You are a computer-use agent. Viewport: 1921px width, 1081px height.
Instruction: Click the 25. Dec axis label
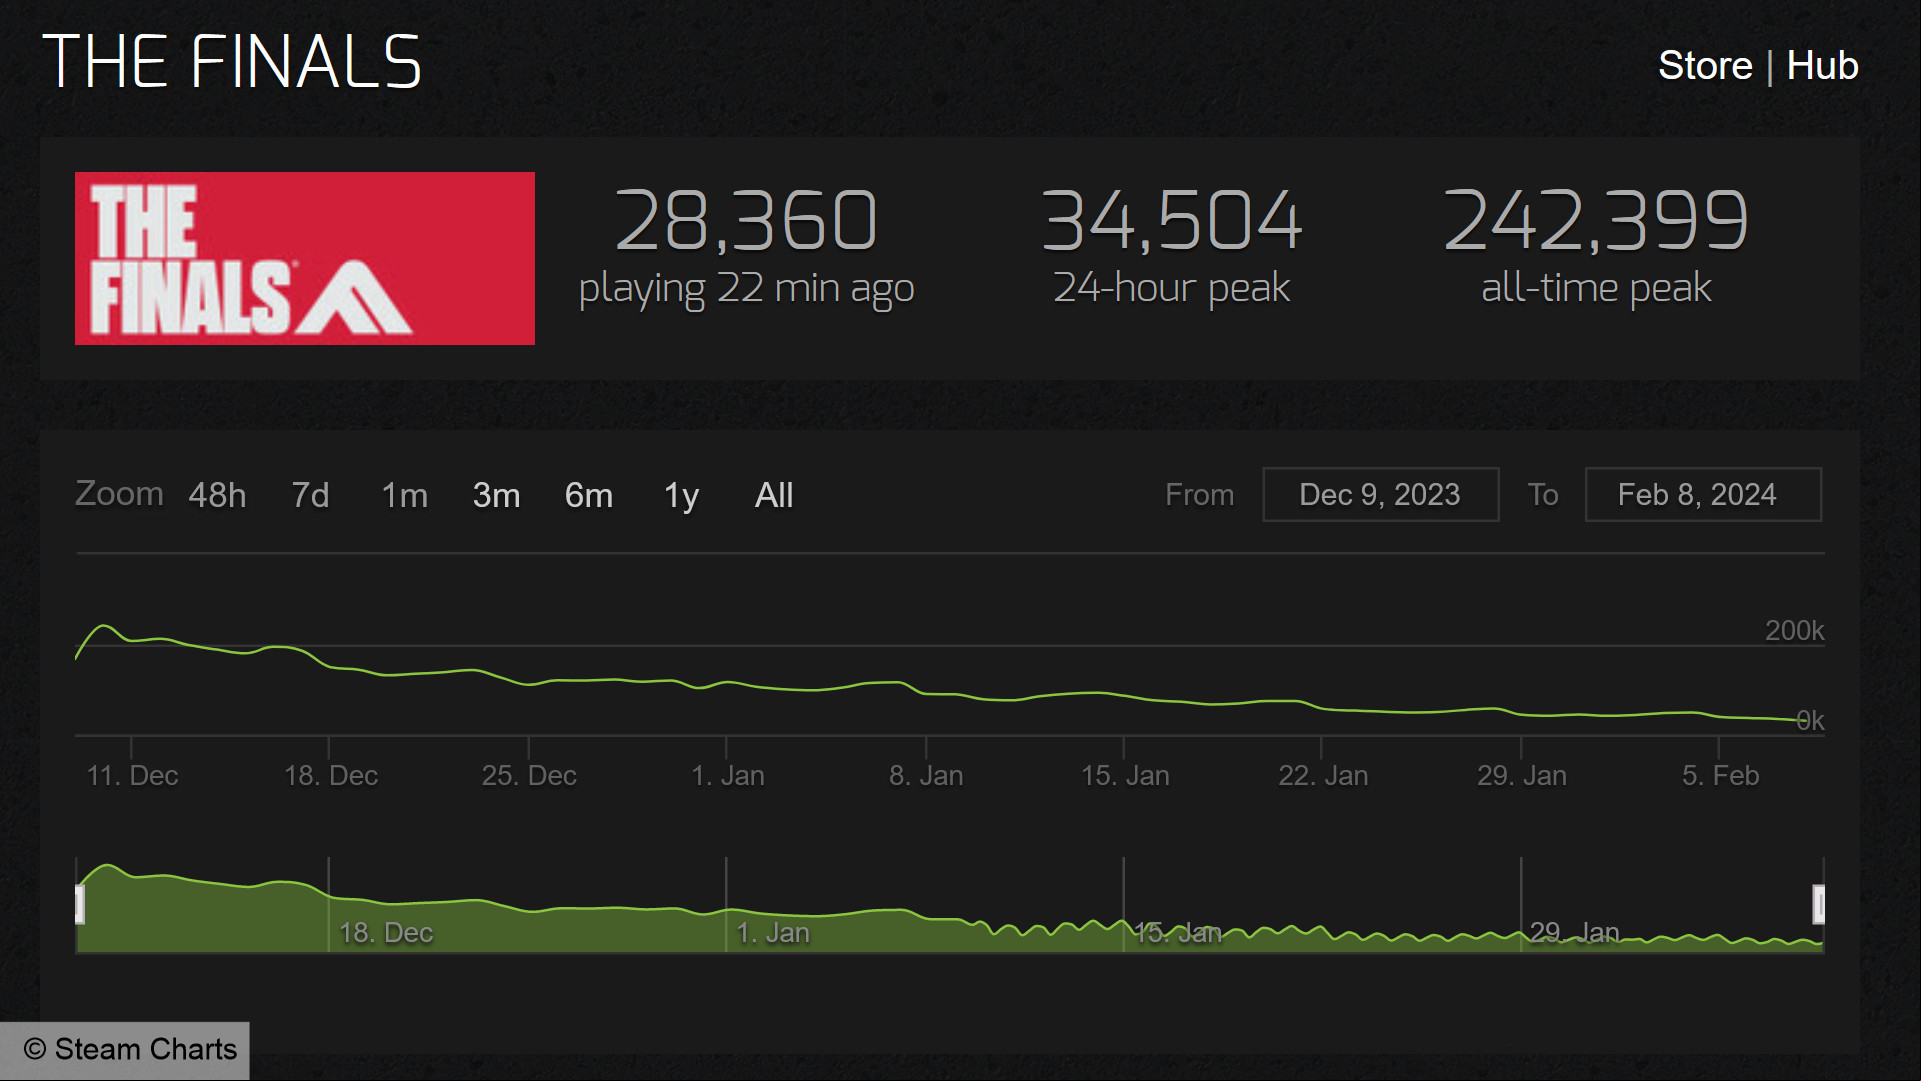529,775
